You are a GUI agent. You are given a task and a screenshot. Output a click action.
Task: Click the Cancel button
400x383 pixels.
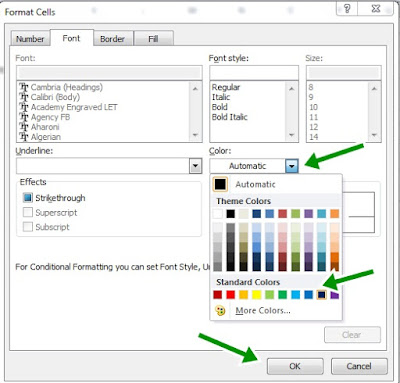coord(359,366)
